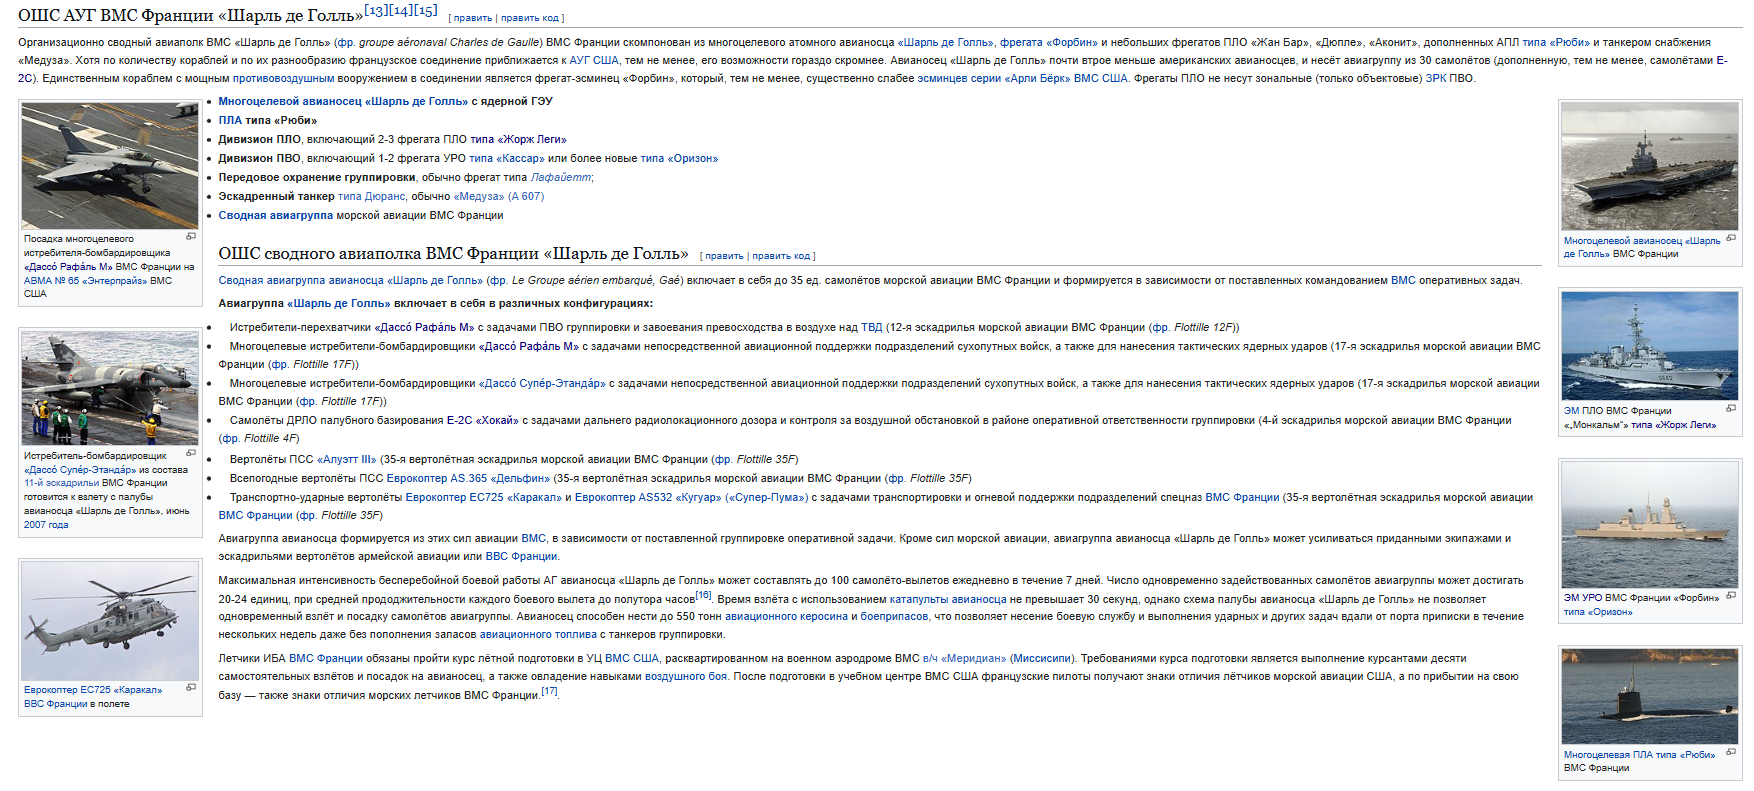Click 'править код' next to ОШС АУГ heading

click(x=530, y=18)
